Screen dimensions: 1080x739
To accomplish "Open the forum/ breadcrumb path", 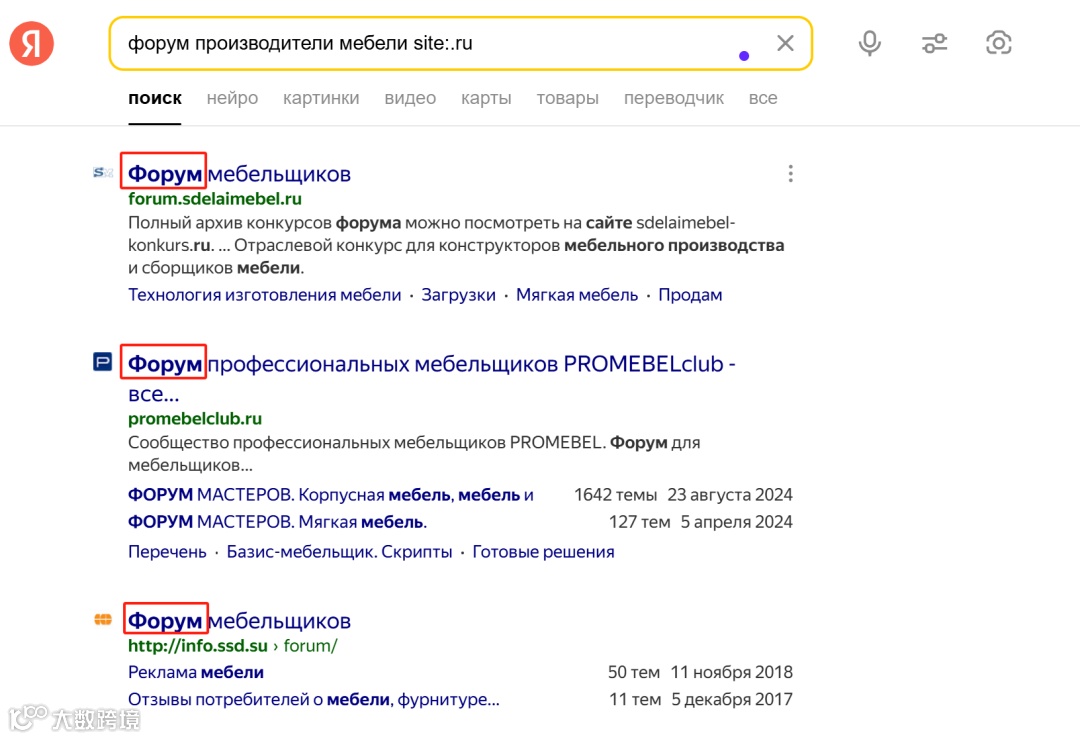I will point(311,646).
